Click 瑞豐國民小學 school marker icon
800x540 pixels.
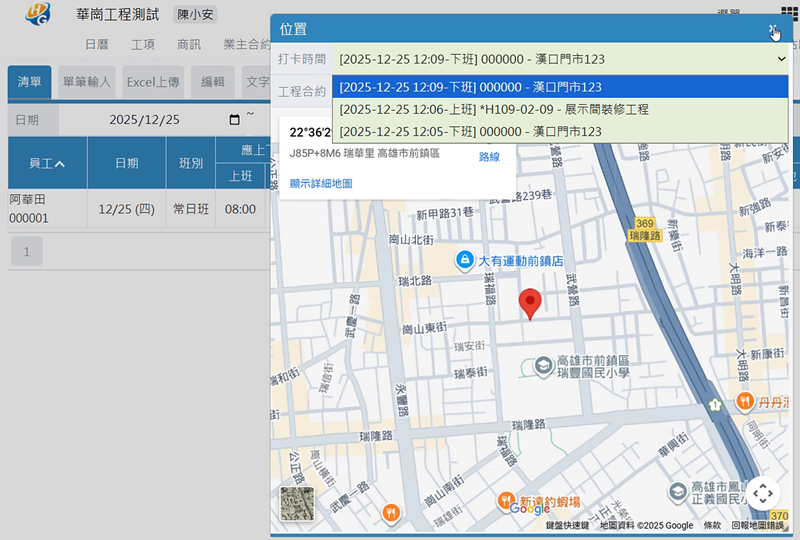coord(543,366)
